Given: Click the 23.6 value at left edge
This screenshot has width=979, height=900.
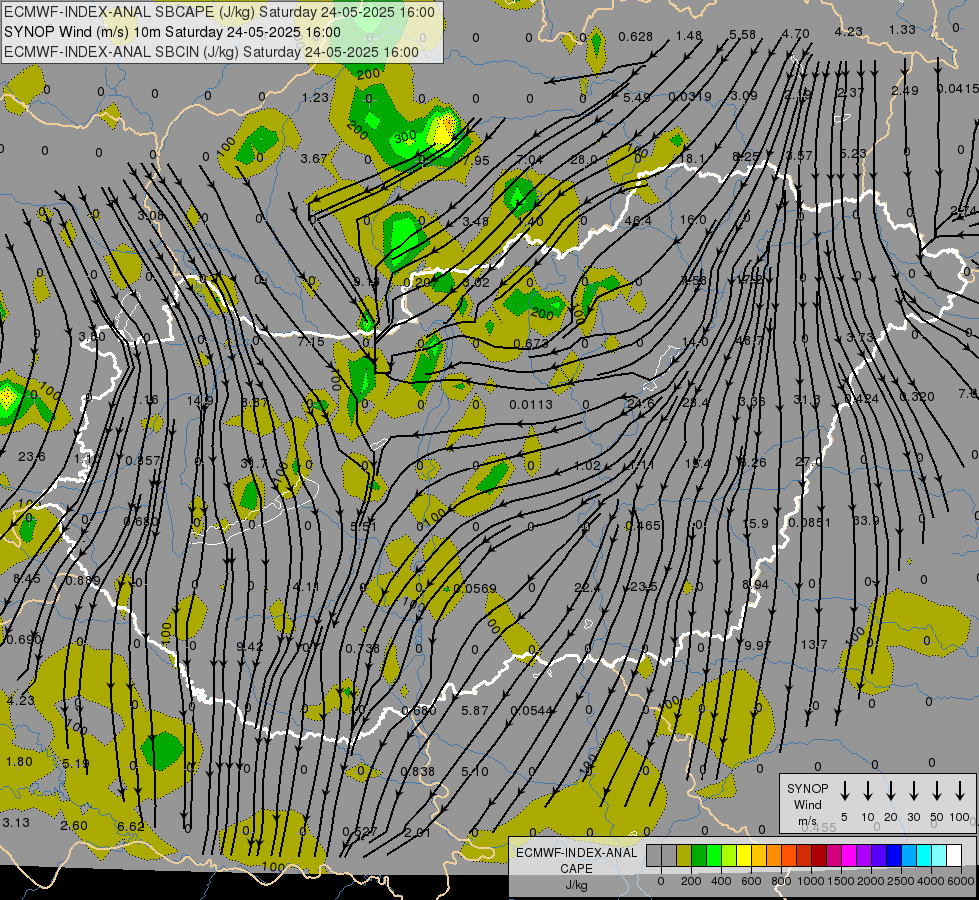Looking at the screenshot, I should point(31,457).
